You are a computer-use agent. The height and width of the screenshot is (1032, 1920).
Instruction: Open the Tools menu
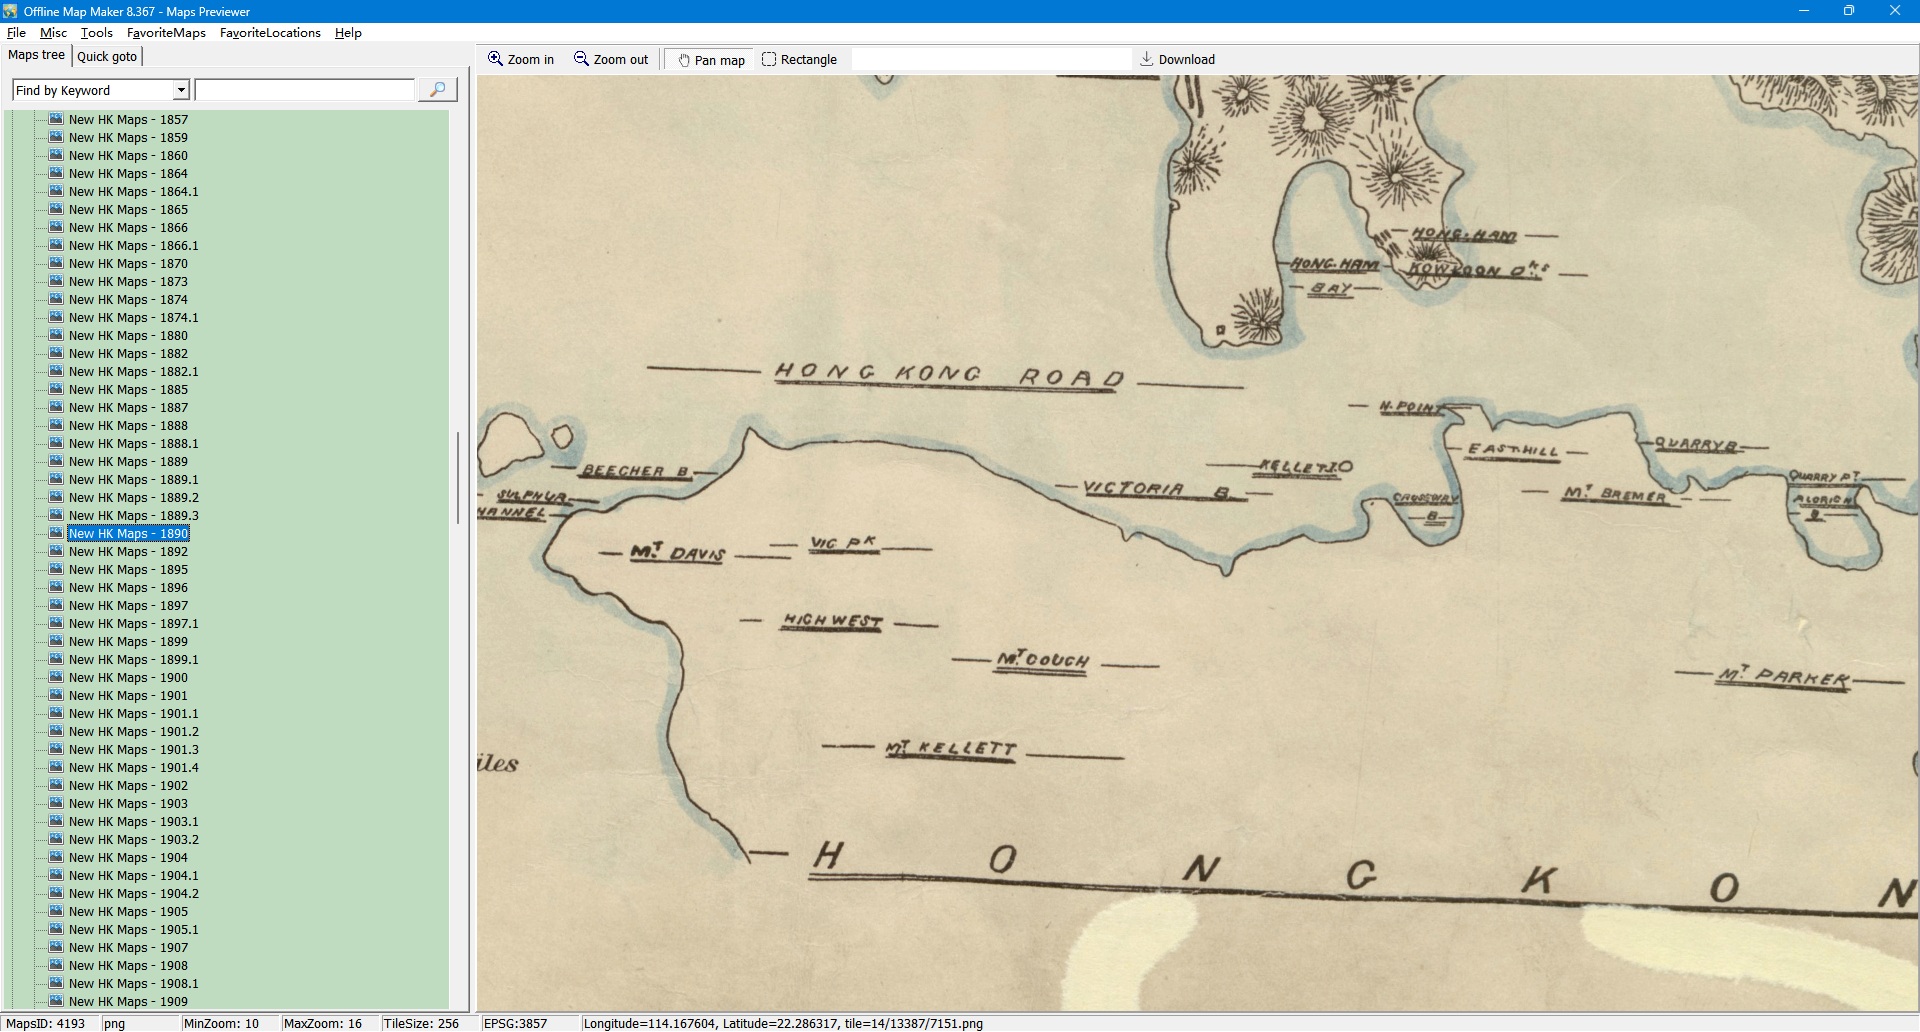pyautogui.click(x=96, y=33)
